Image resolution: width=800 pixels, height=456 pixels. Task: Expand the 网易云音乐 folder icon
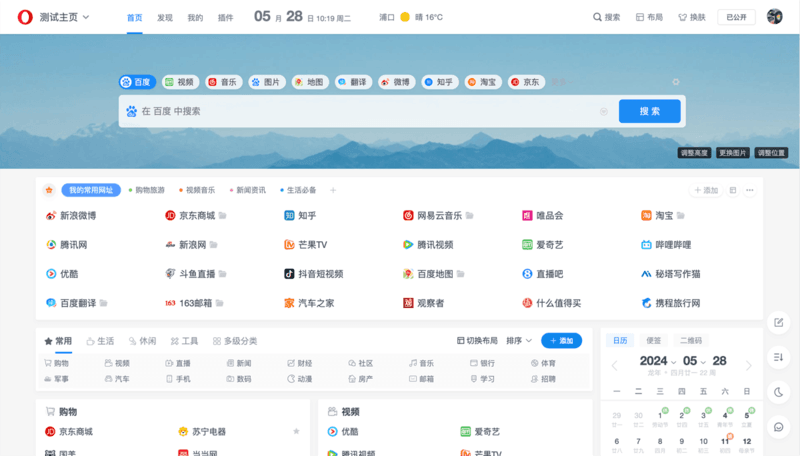click(469, 216)
